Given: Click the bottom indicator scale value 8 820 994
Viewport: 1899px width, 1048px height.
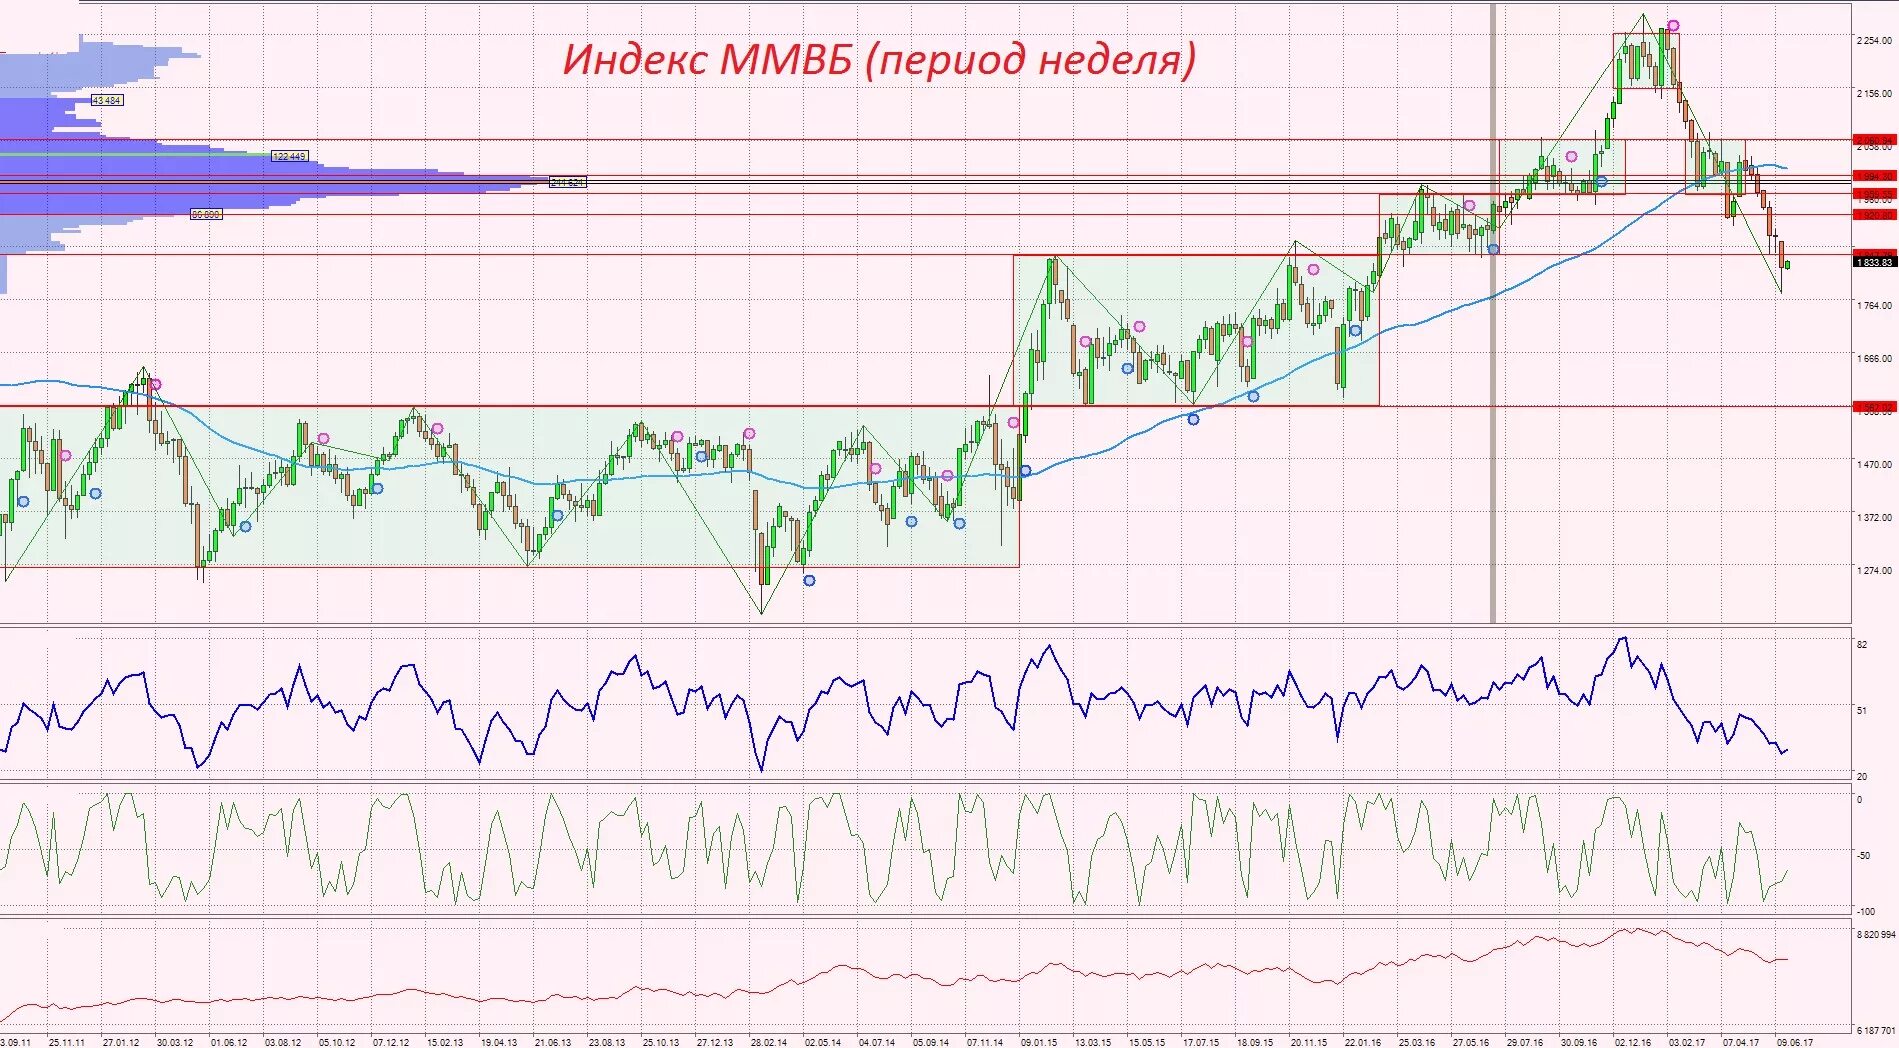Looking at the screenshot, I should (1875, 935).
